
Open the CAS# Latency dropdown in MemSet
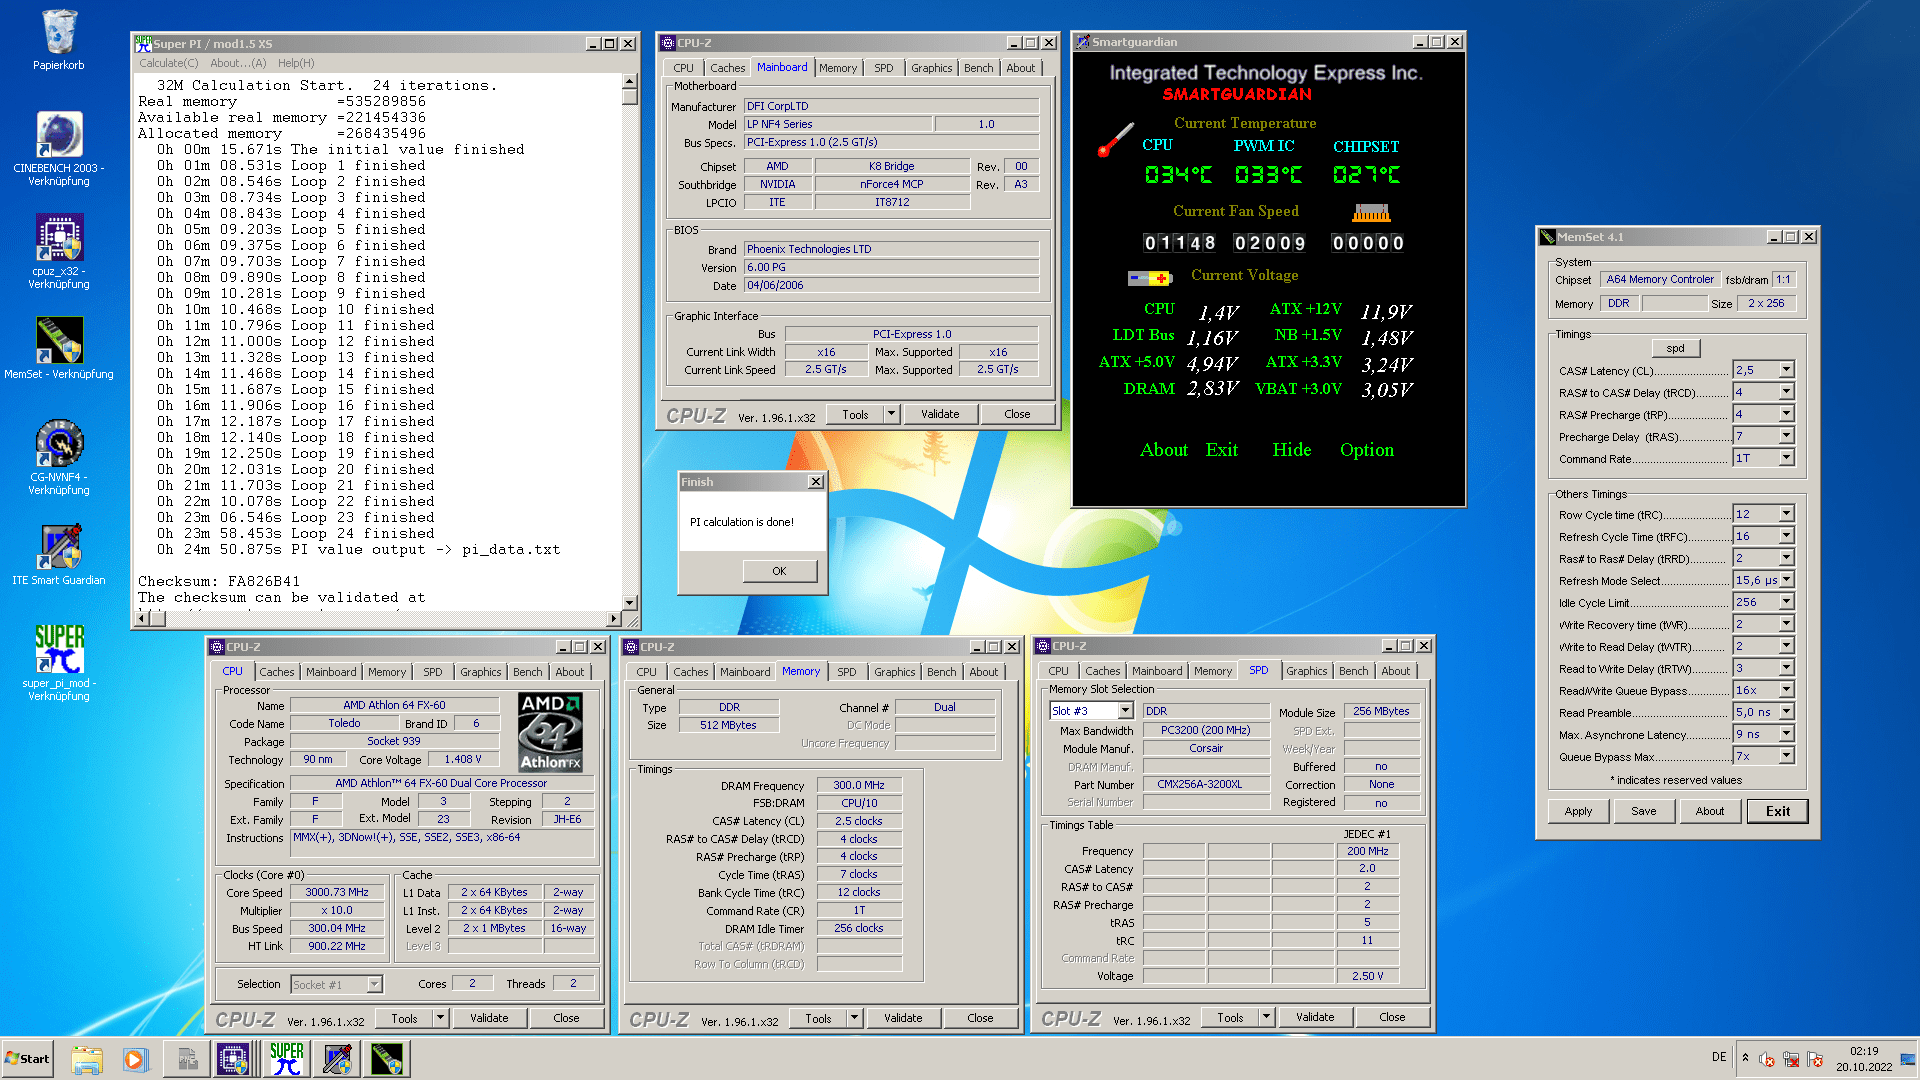pos(1786,370)
